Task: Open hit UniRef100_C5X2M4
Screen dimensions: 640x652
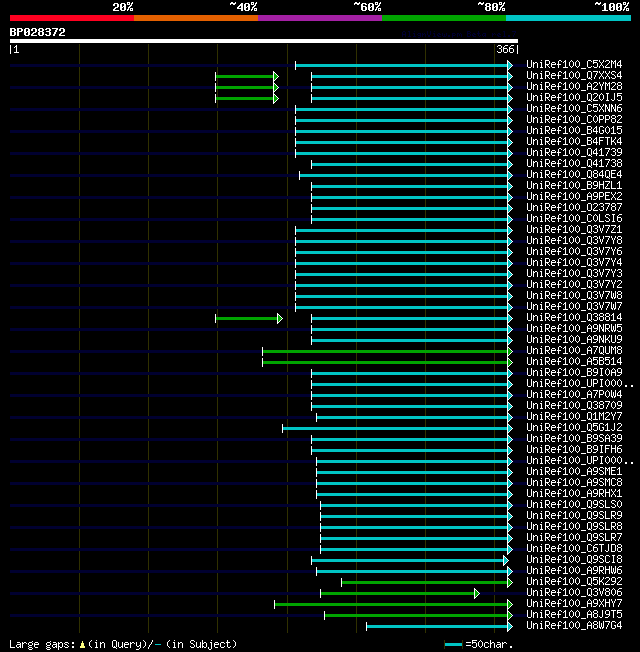Action: click(x=574, y=64)
